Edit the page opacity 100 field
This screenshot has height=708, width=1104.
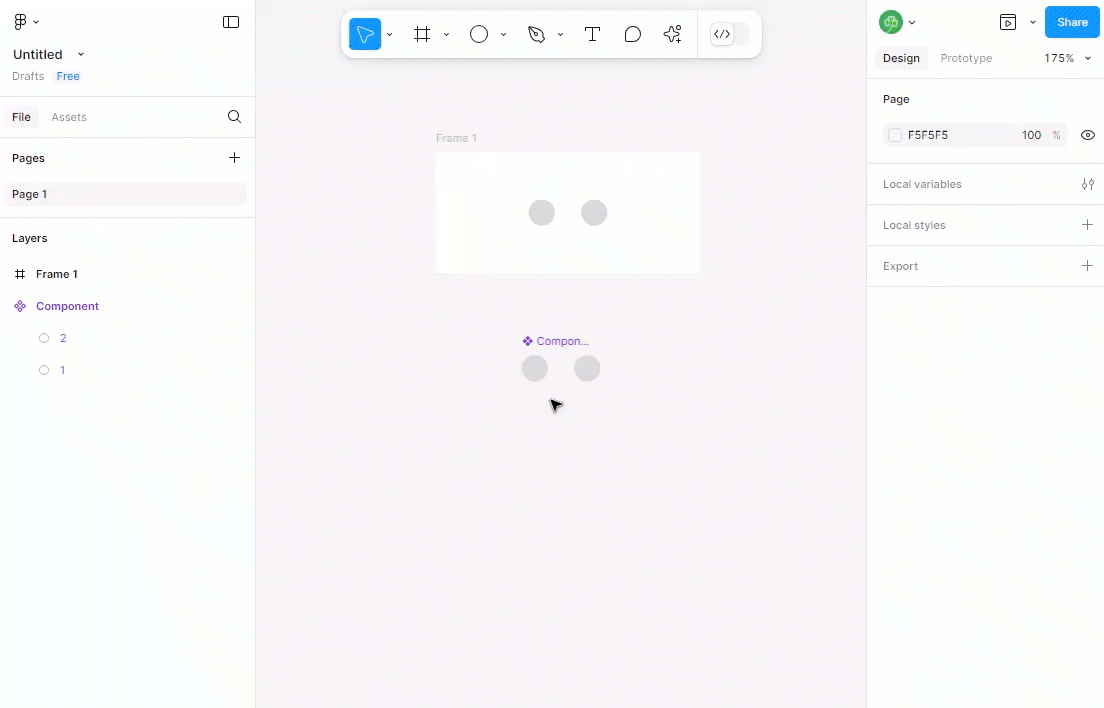[x=1031, y=135]
